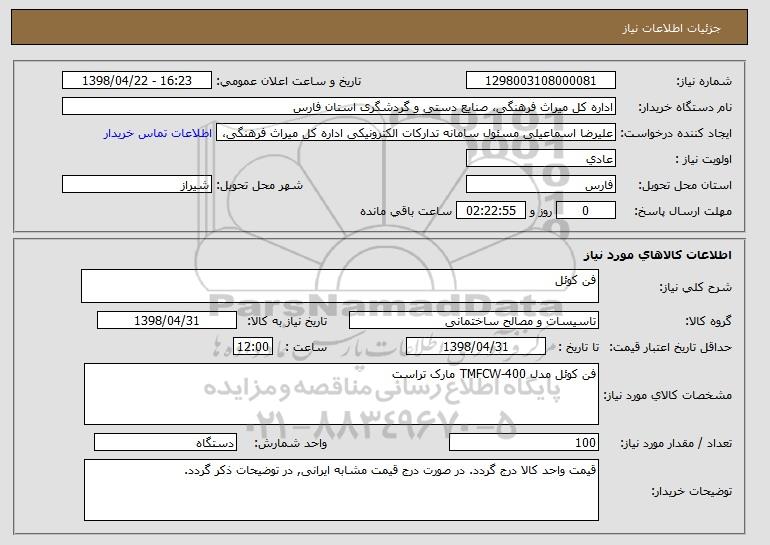
Task: Click the label تاریخ نیاز به کالا
Action: coord(286,321)
